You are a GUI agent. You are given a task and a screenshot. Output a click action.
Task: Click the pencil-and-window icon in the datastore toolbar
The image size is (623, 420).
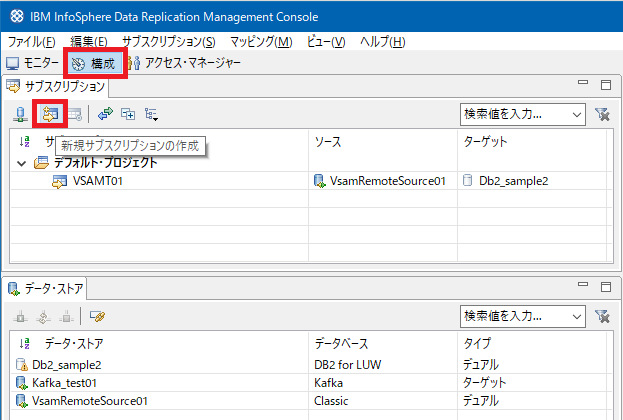pos(97,316)
